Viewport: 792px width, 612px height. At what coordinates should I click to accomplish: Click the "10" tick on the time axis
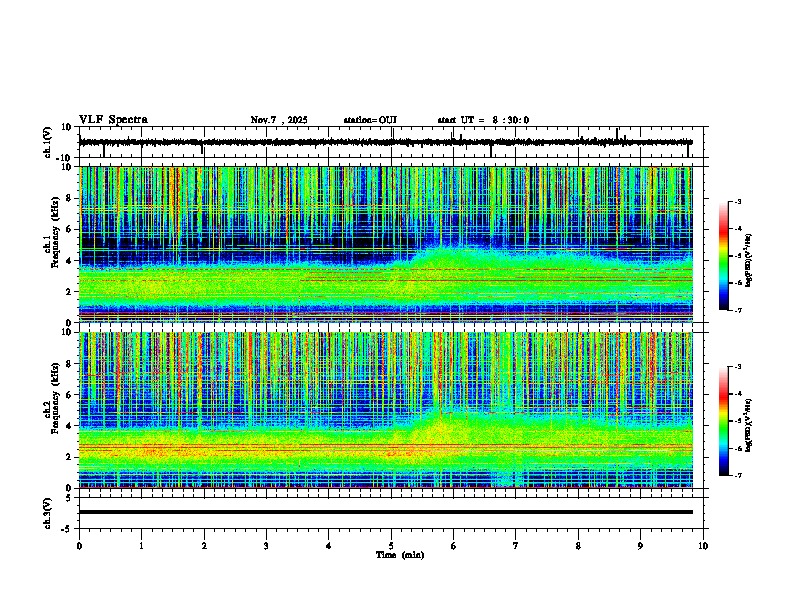[703, 546]
